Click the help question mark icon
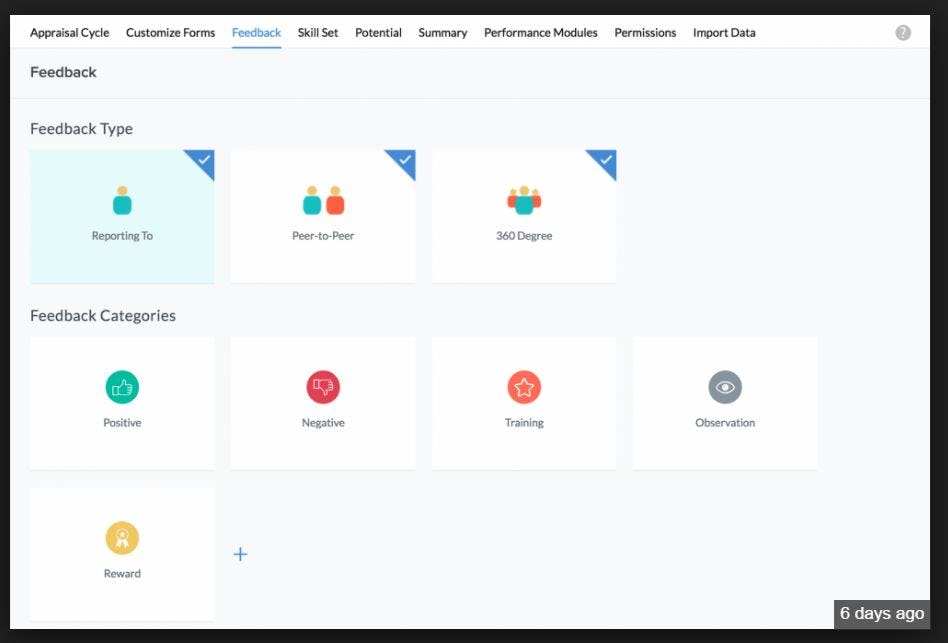This screenshot has width=948, height=643. tap(903, 33)
